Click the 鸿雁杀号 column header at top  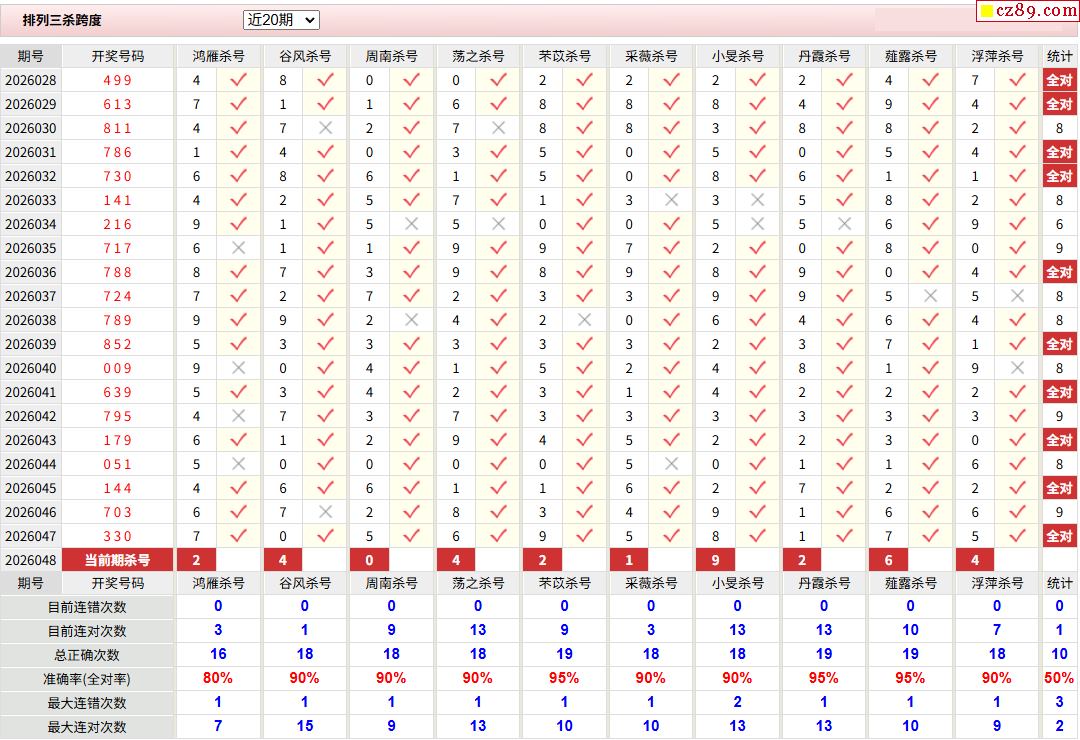(218, 56)
